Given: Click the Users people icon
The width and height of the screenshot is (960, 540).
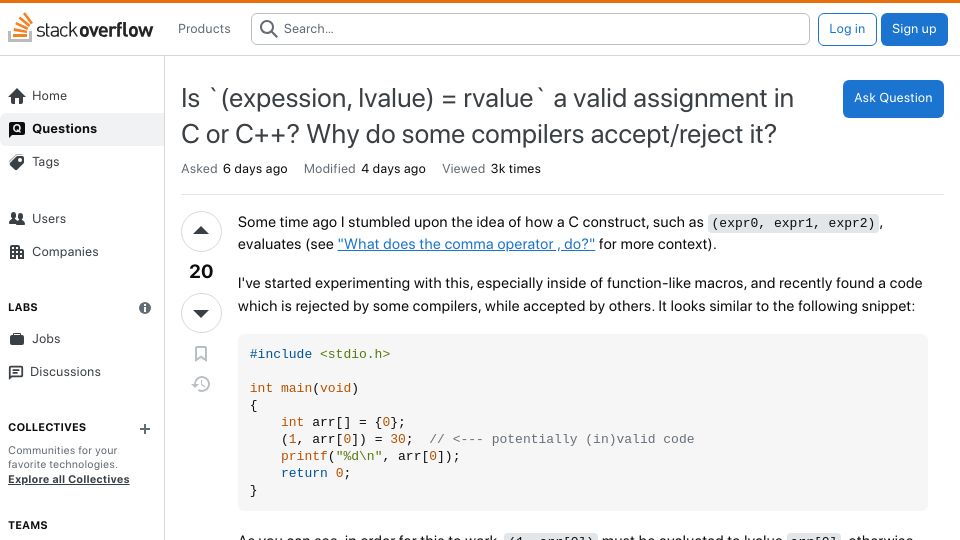Looking at the screenshot, I should pyautogui.click(x=17, y=219).
